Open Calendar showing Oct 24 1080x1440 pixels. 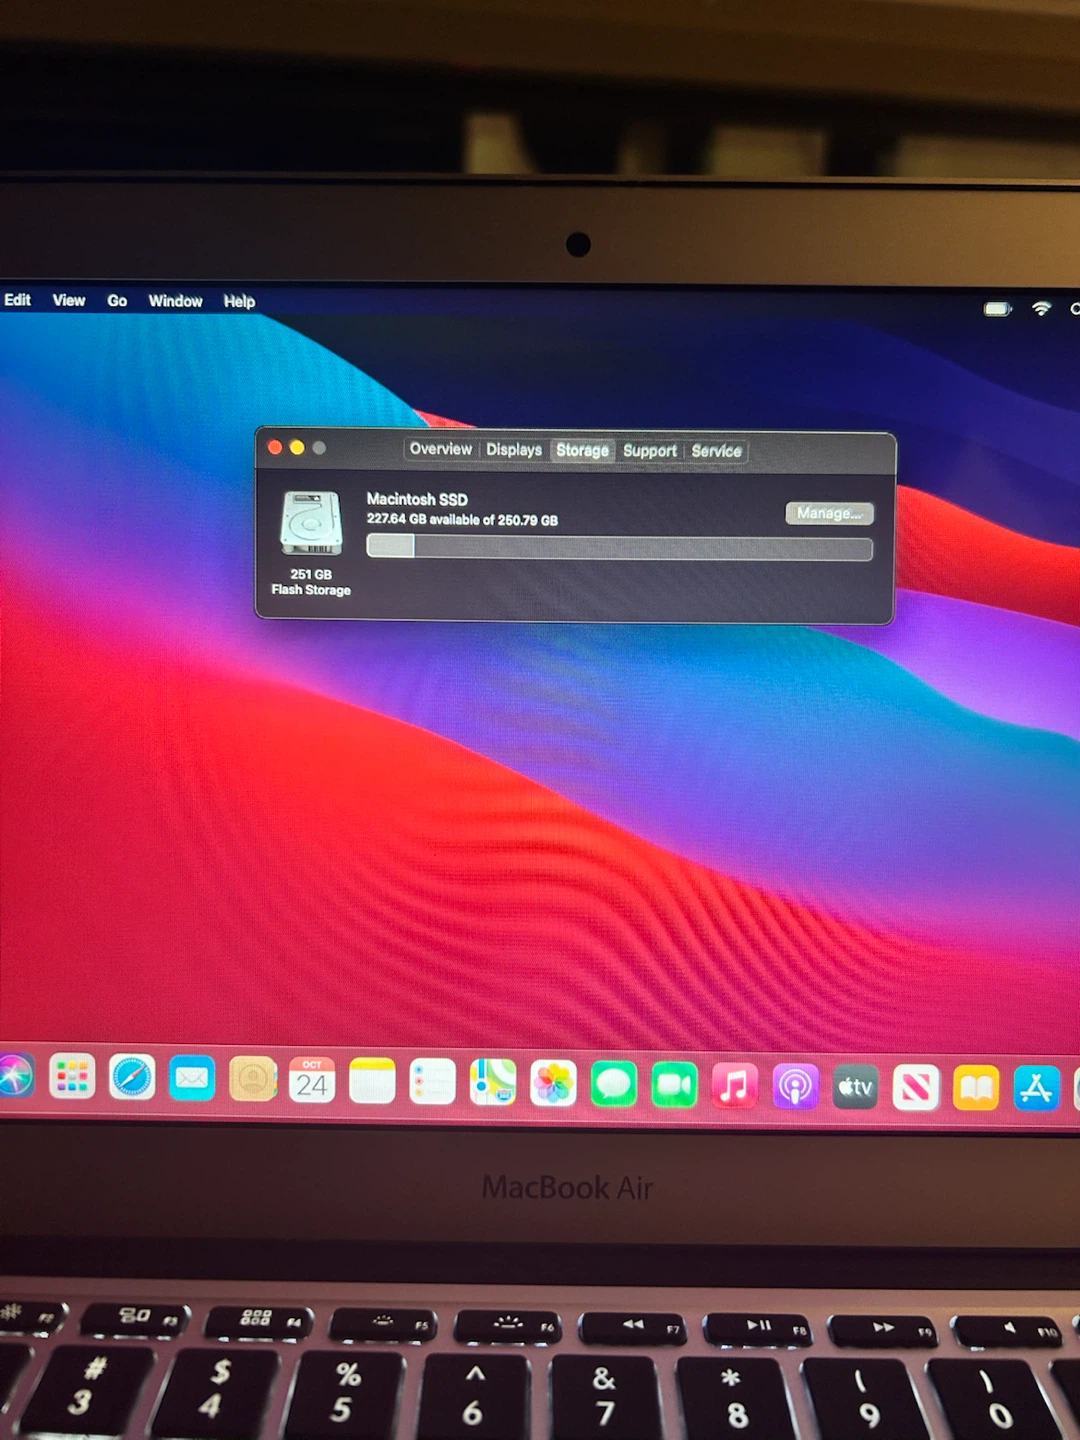pos(312,1081)
